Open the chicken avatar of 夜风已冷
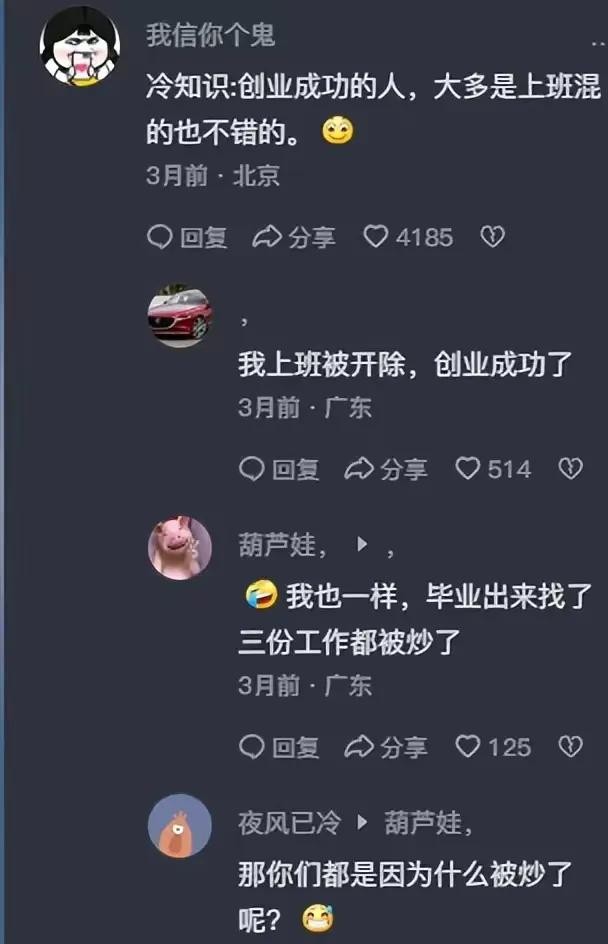 pyautogui.click(x=180, y=826)
